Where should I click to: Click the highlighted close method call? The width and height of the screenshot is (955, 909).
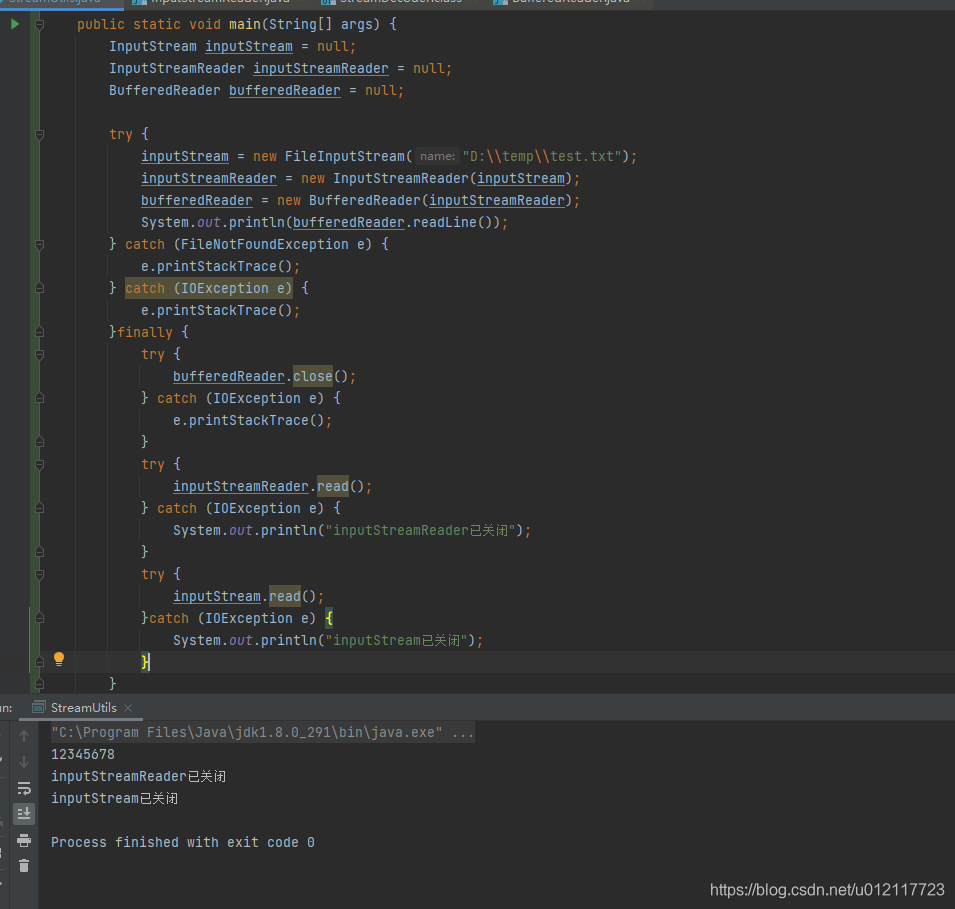pos(312,377)
